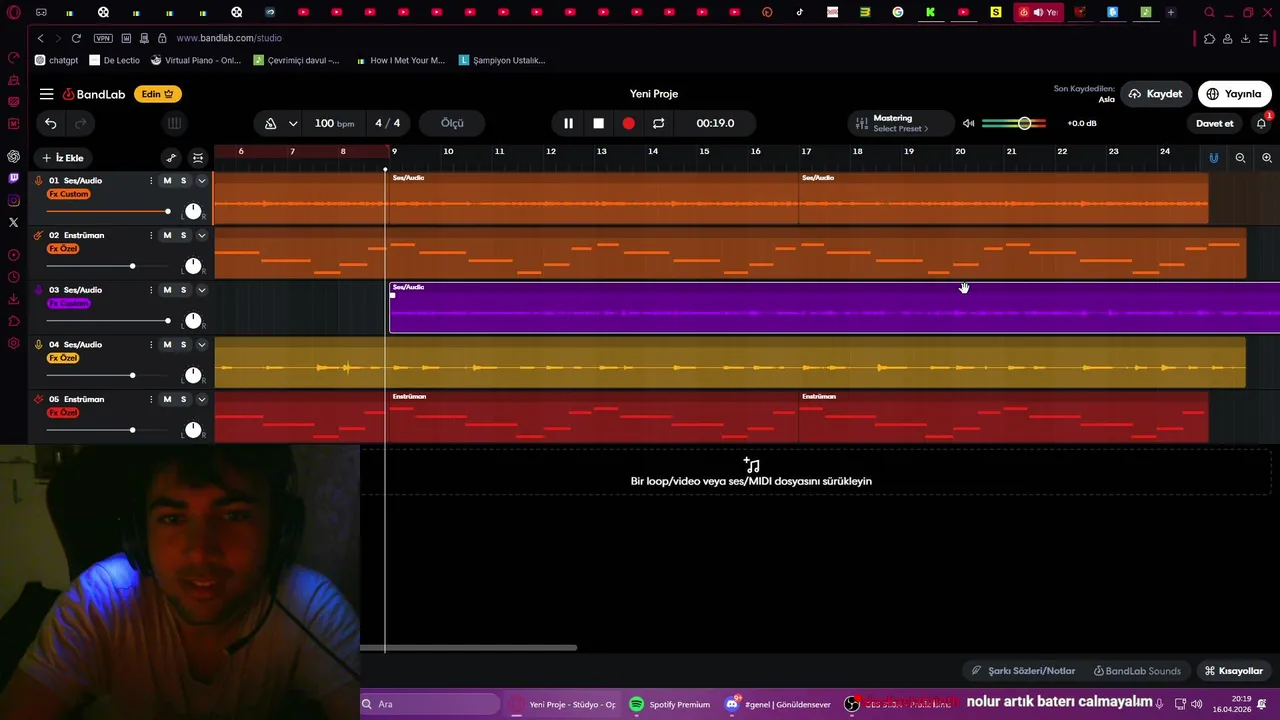
Task: Expand track 05 Enstrüman chevron
Action: (x=201, y=399)
